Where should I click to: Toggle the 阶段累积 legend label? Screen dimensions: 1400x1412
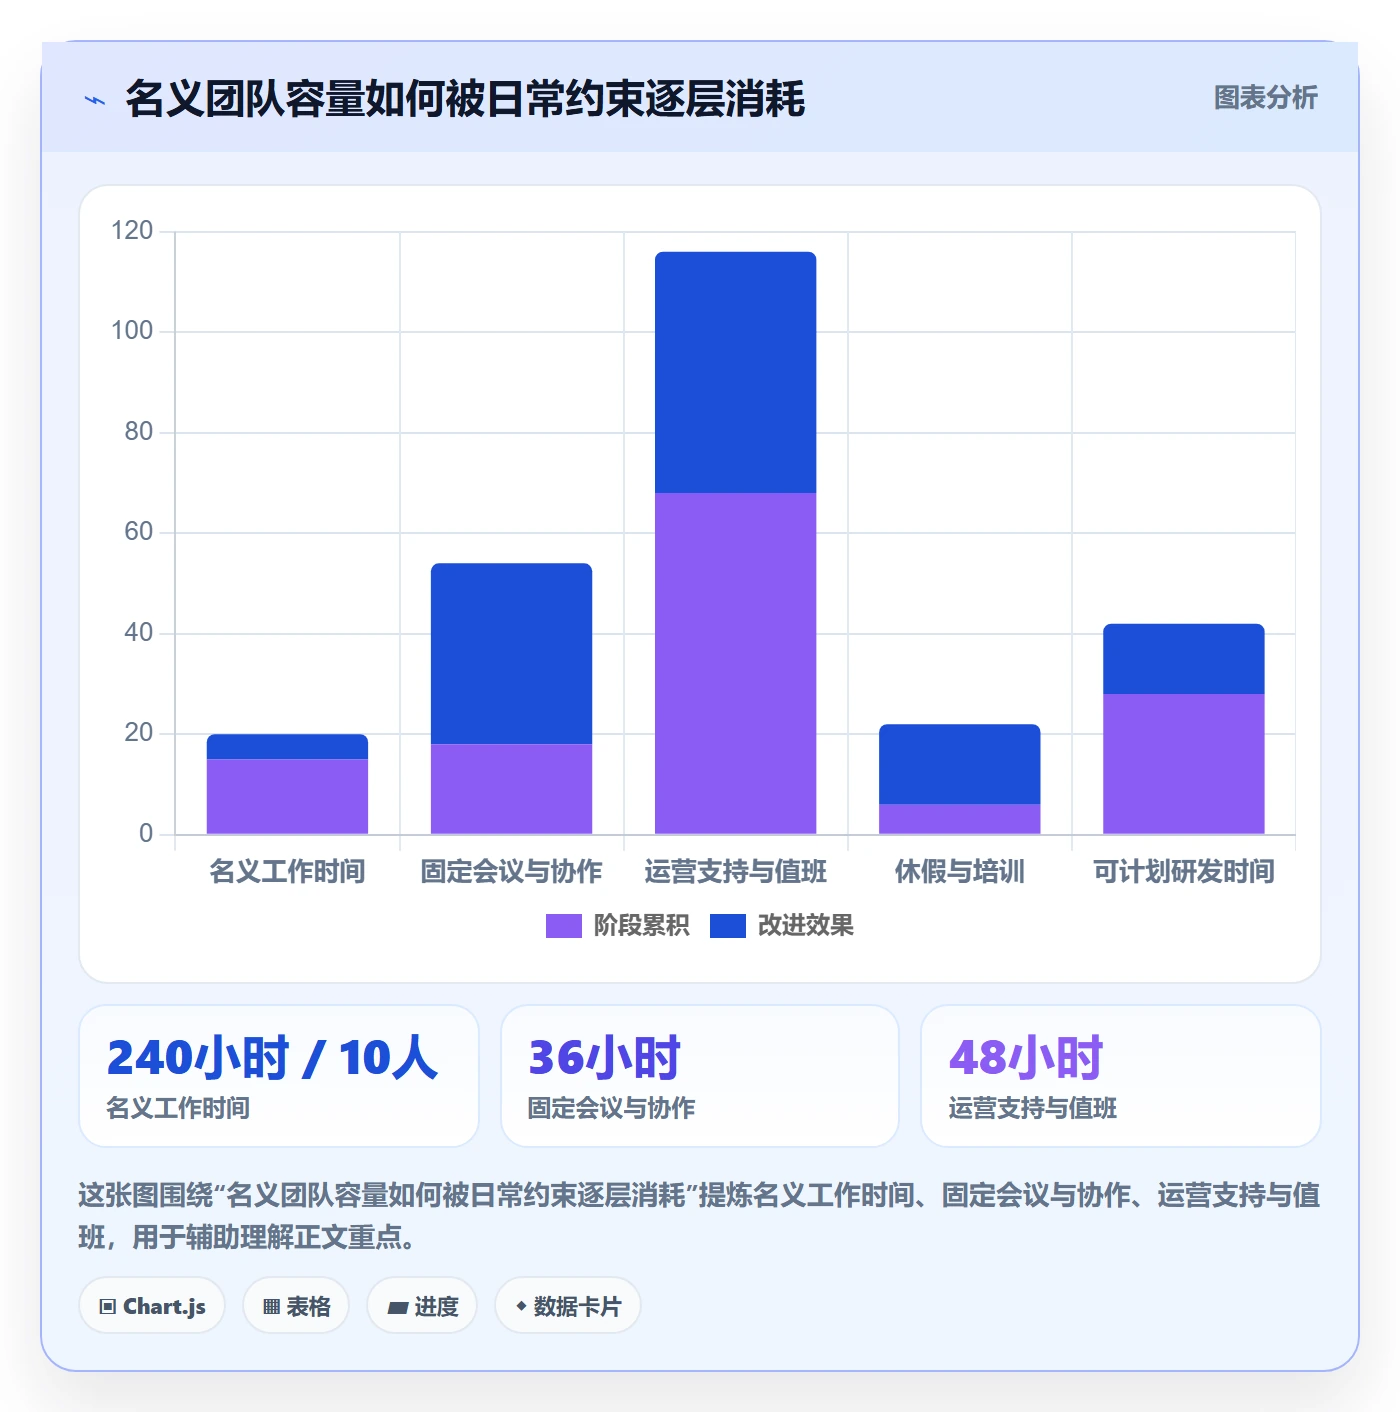641,926
